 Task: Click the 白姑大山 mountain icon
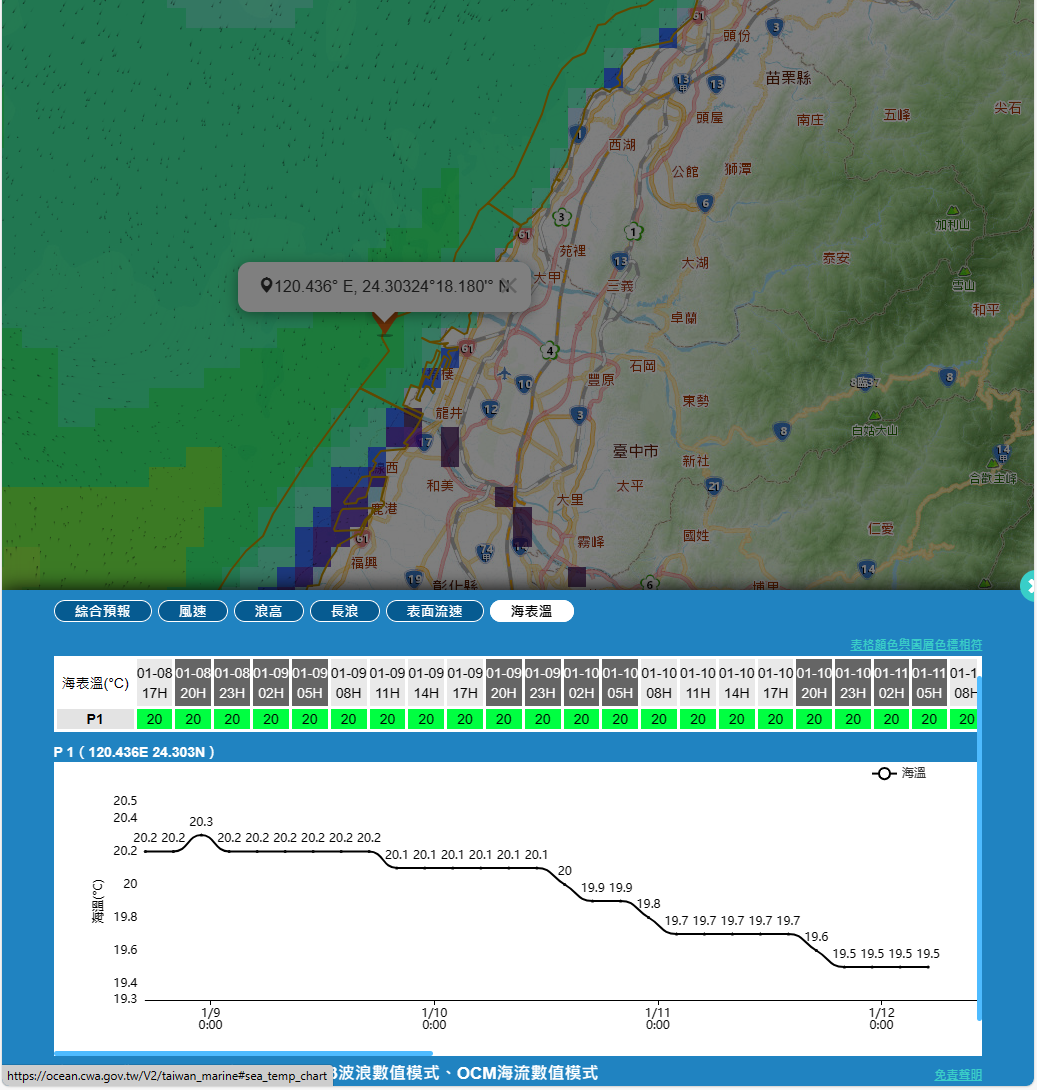pyautogui.click(x=875, y=415)
